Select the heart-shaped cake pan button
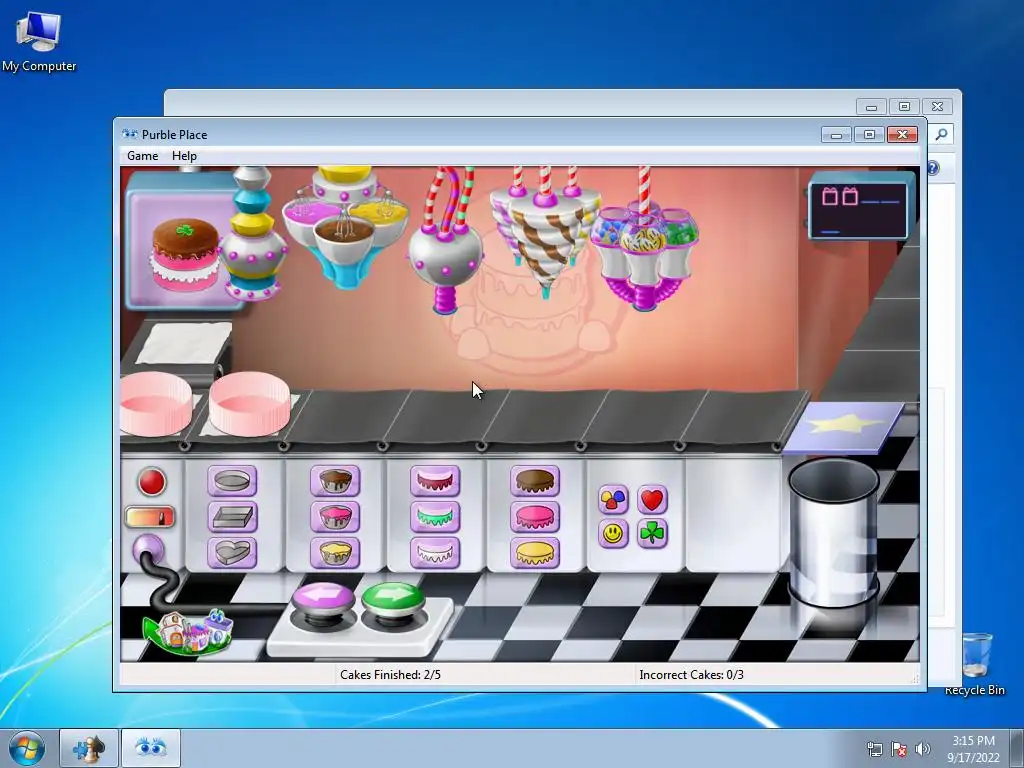1024x768 pixels. [x=232, y=552]
